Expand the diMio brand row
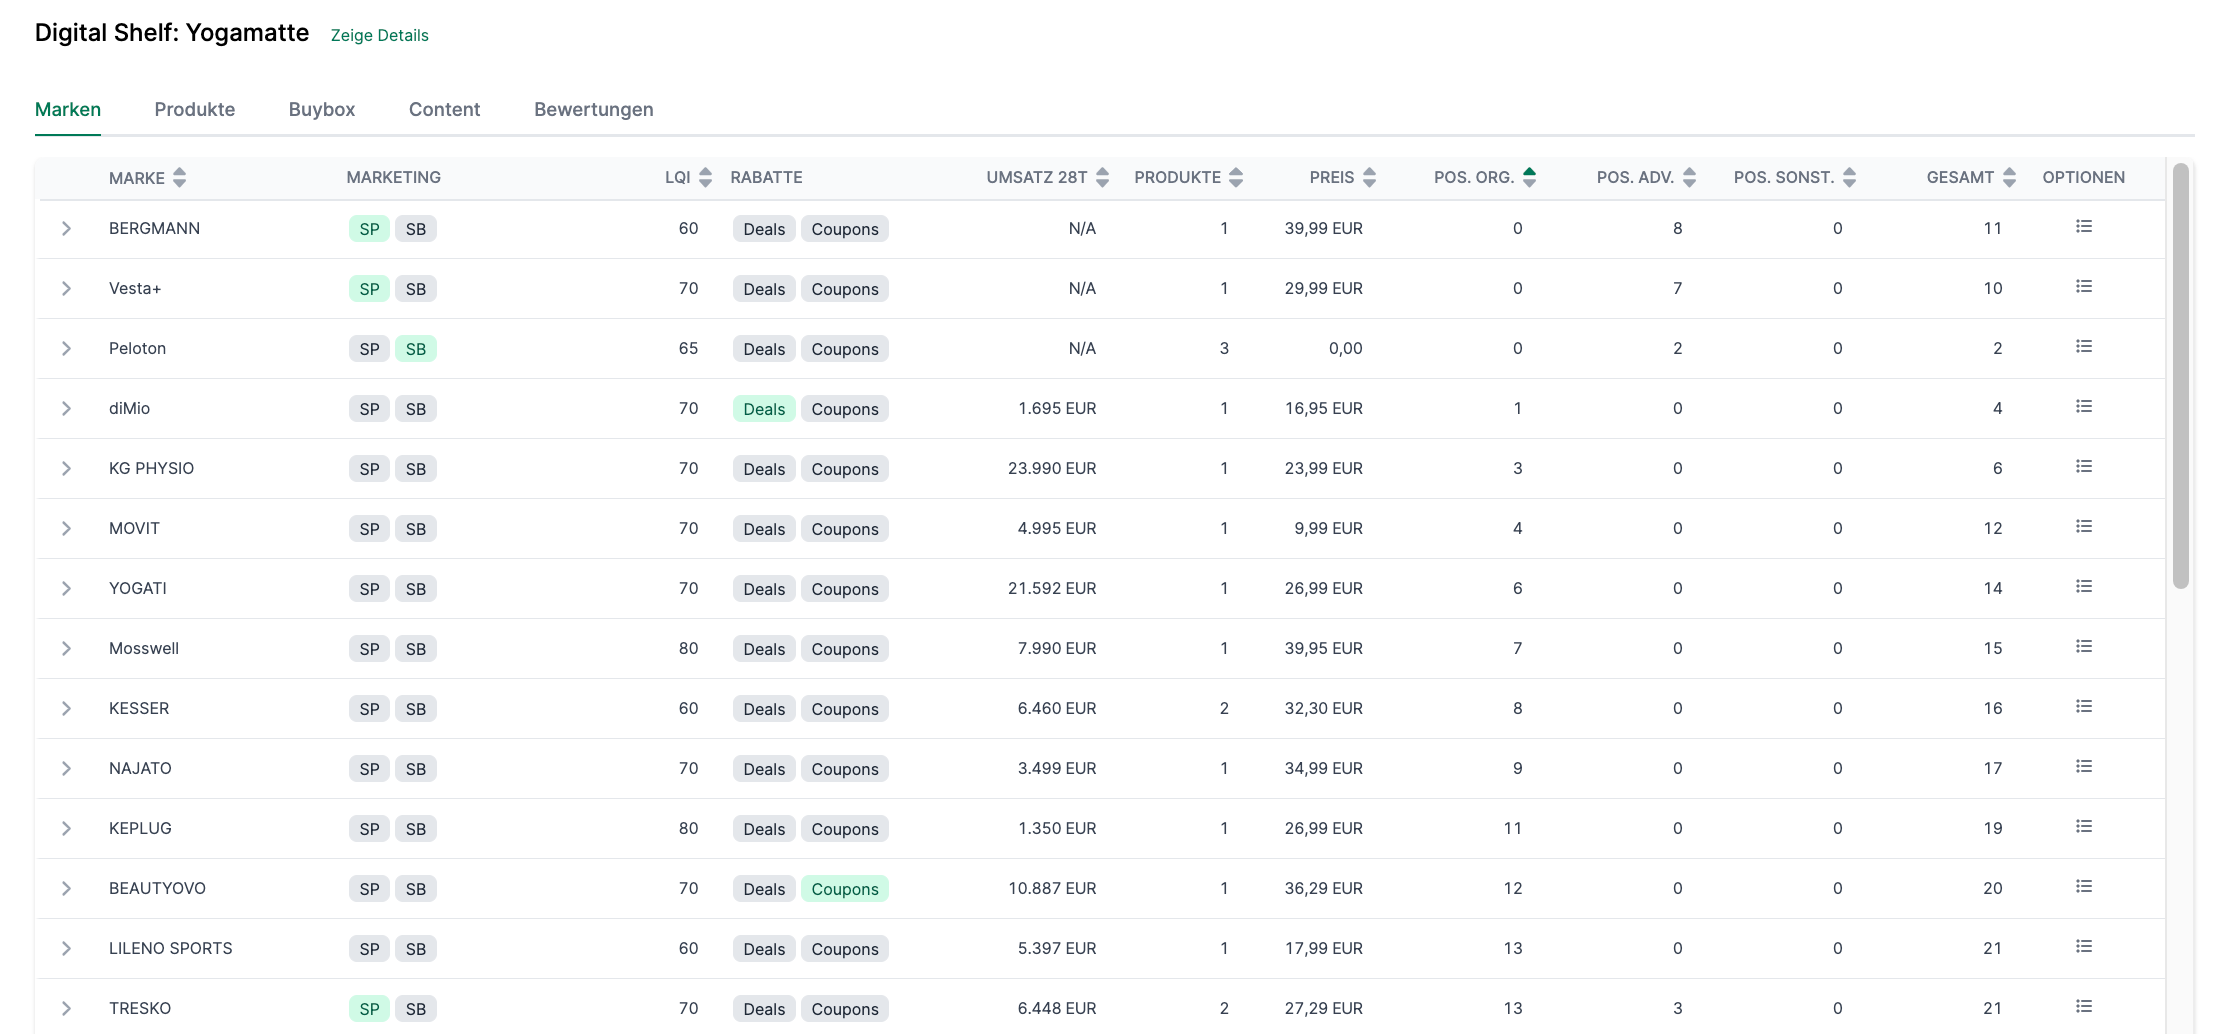 (66, 409)
